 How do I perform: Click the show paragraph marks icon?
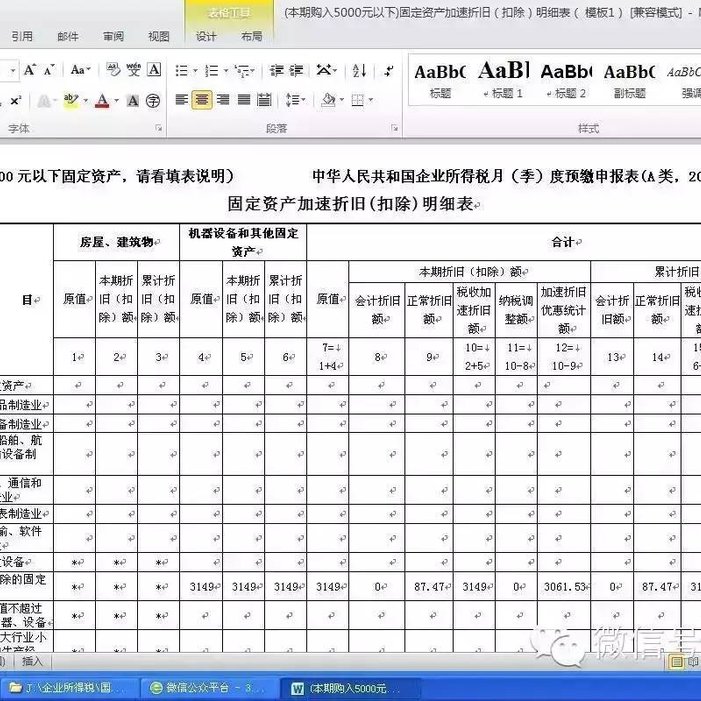pos(389,70)
